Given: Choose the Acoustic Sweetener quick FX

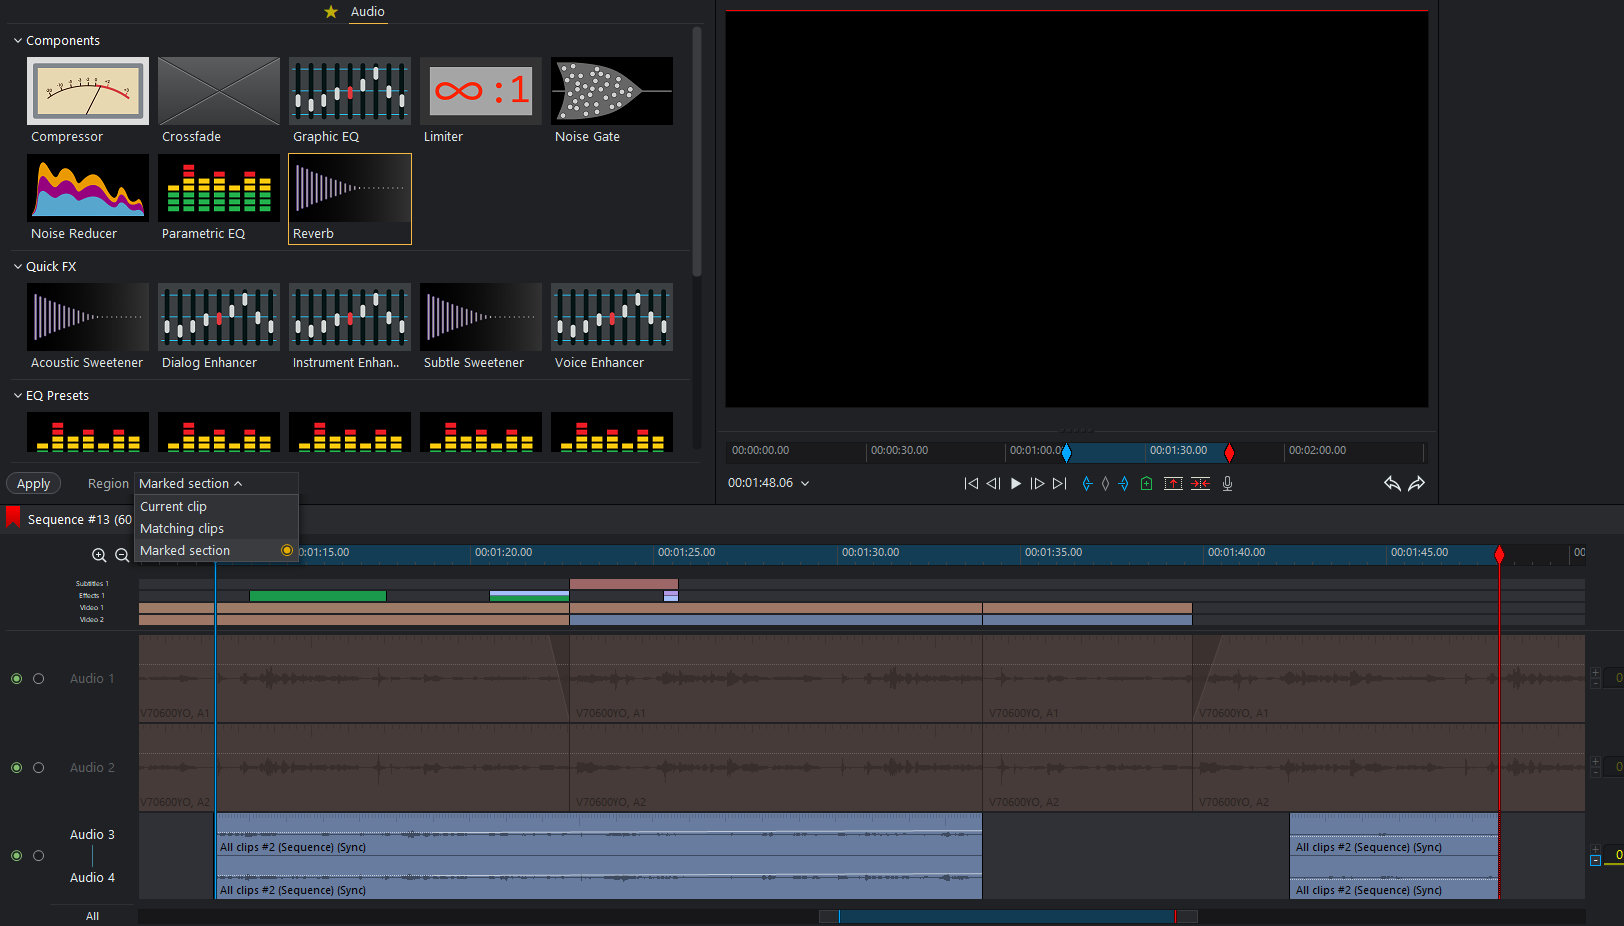Looking at the screenshot, I should click(88, 327).
